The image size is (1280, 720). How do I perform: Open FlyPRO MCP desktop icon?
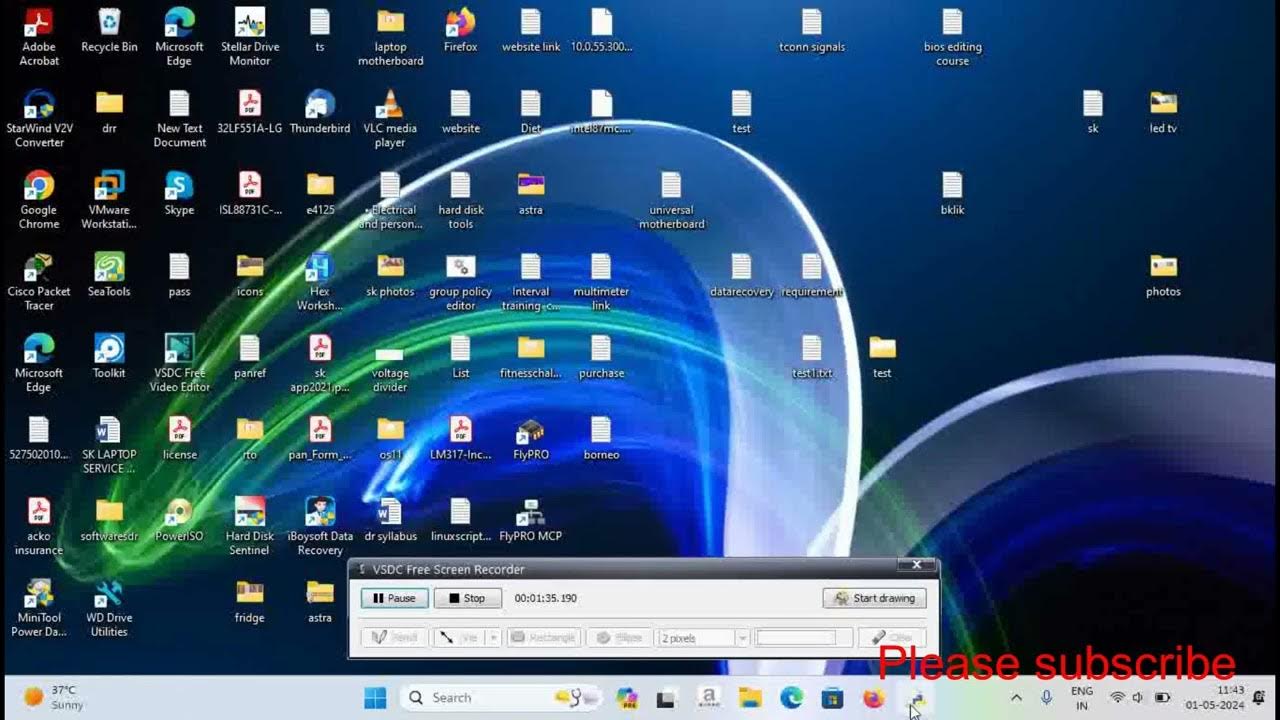(531, 518)
